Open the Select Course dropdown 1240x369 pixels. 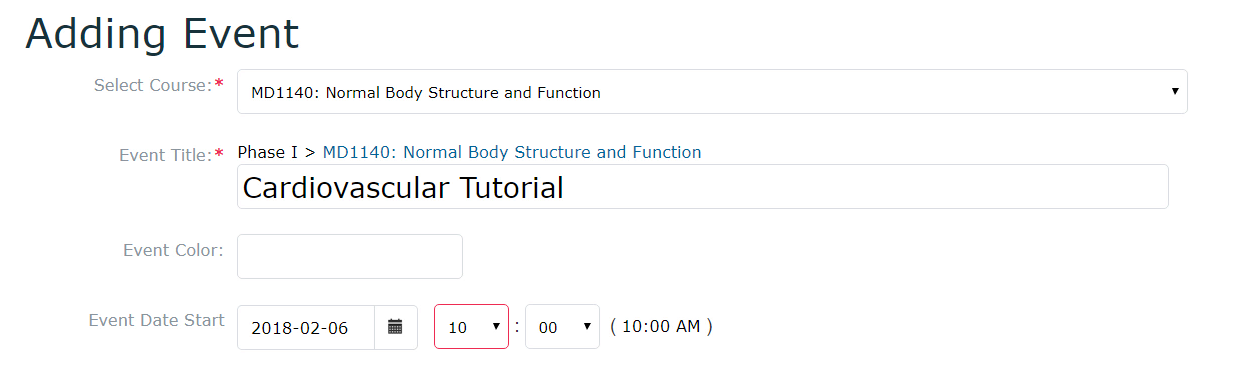tap(712, 92)
